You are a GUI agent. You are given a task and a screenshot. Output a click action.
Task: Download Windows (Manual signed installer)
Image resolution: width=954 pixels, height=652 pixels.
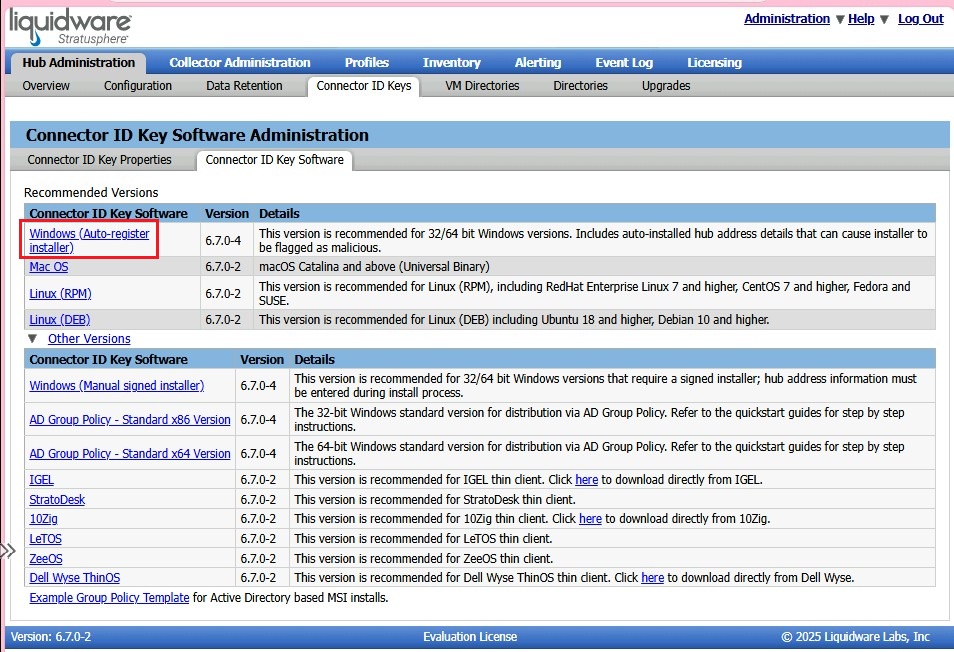click(117, 386)
